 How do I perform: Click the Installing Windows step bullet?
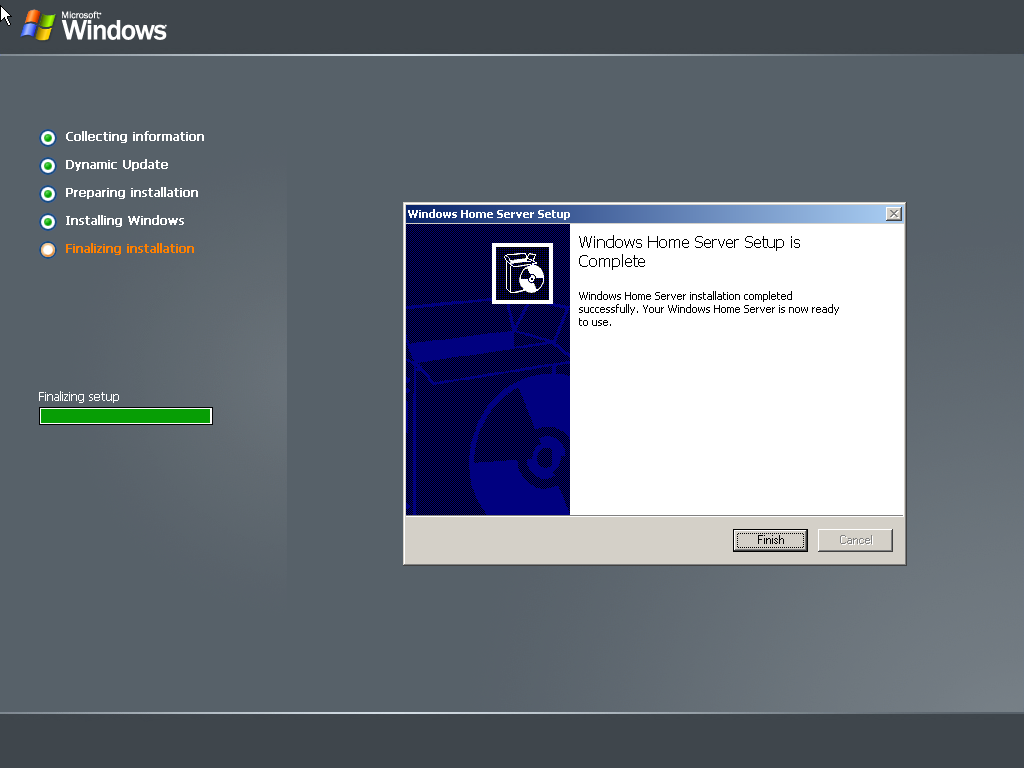(x=48, y=222)
